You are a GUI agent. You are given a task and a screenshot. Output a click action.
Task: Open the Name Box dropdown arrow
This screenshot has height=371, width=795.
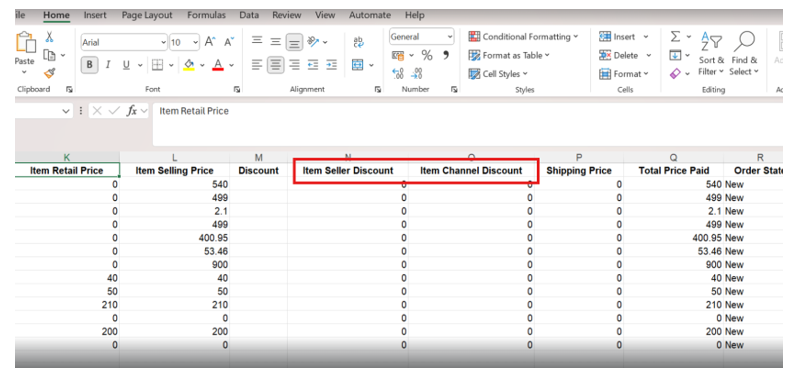(x=65, y=111)
